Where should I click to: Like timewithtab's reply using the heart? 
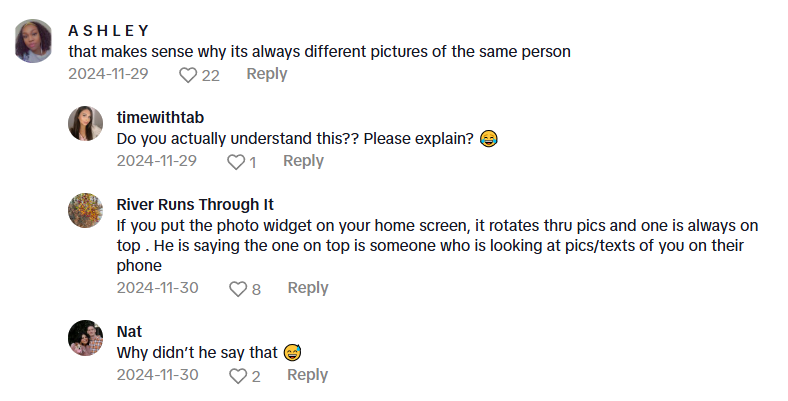(x=236, y=161)
